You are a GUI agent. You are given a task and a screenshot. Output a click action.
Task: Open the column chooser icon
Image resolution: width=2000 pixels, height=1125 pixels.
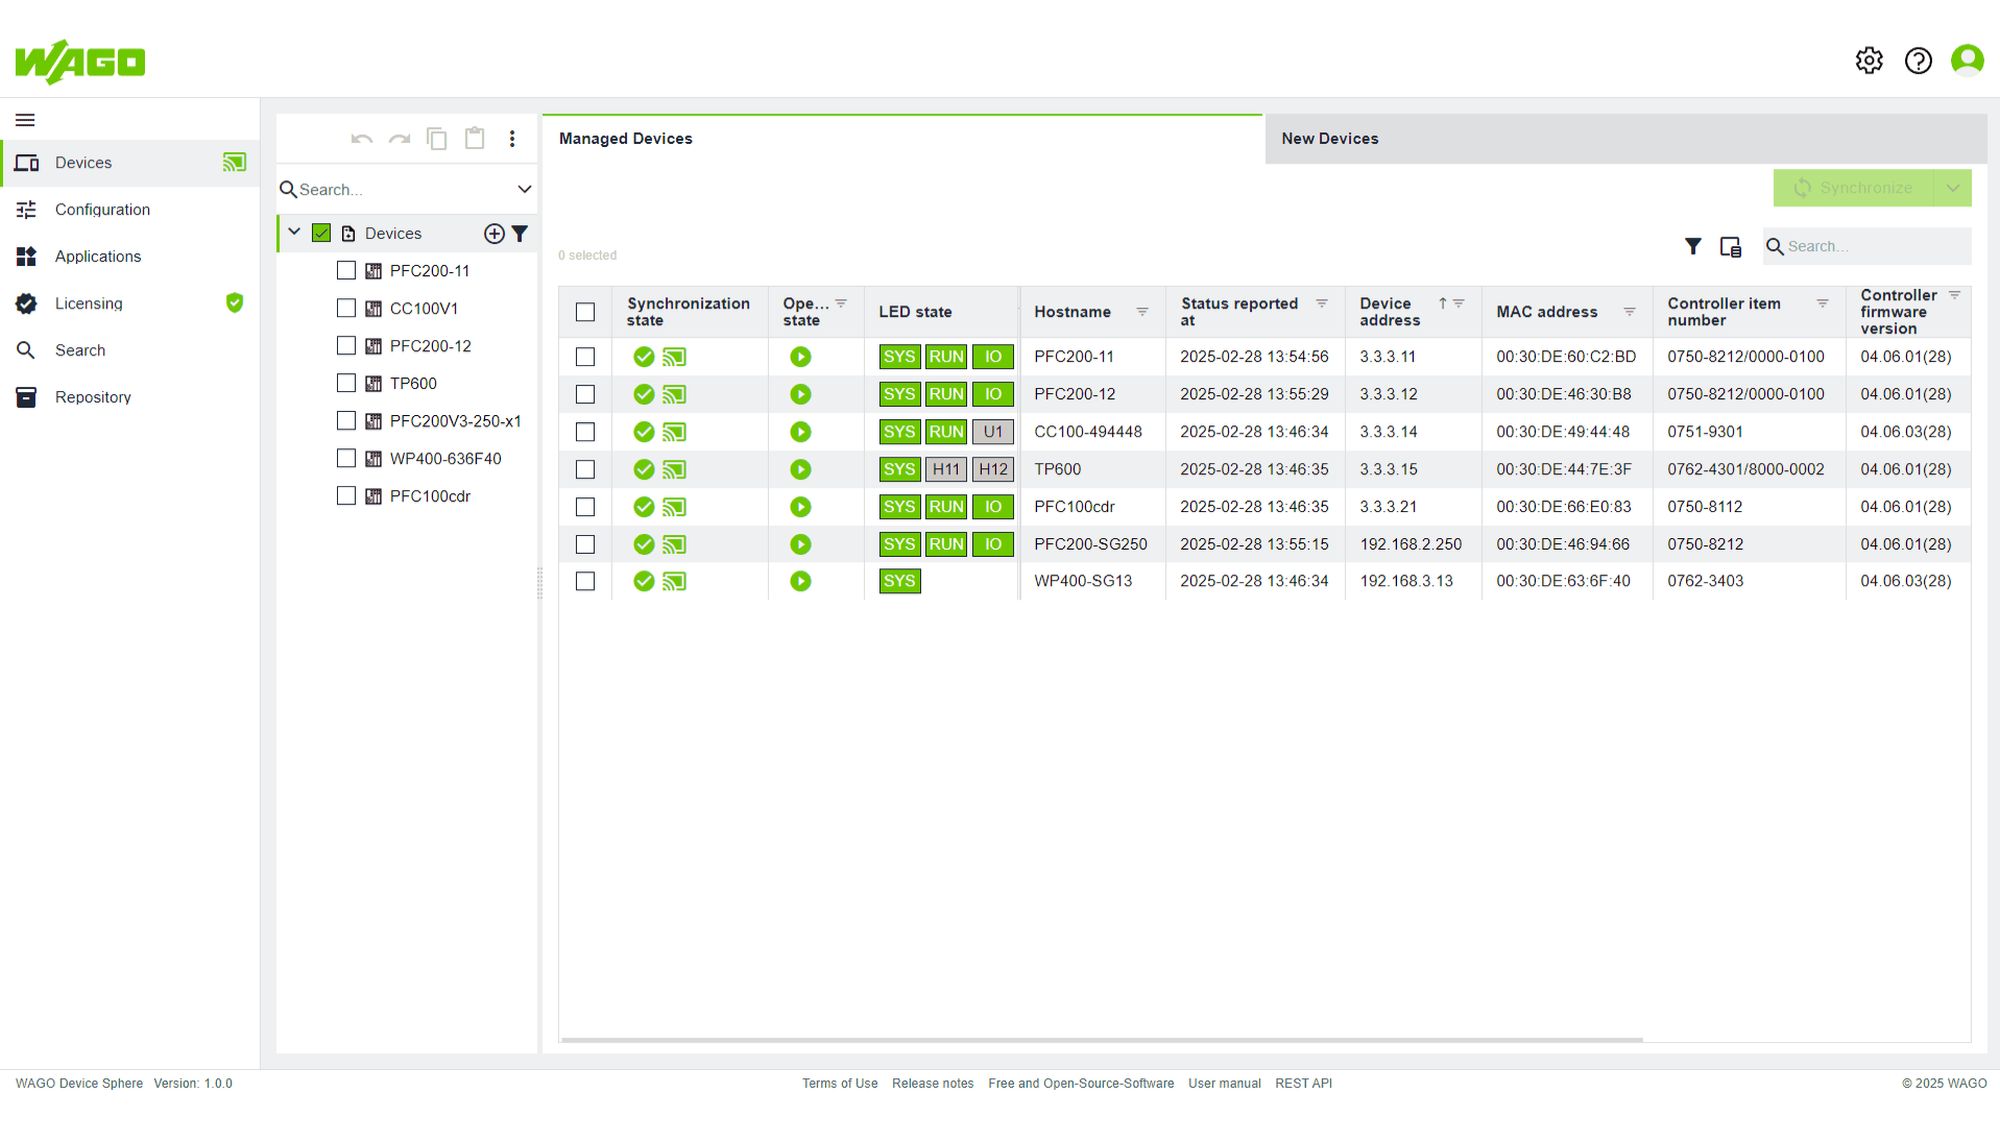pyautogui.click(x=1731, y=246)
